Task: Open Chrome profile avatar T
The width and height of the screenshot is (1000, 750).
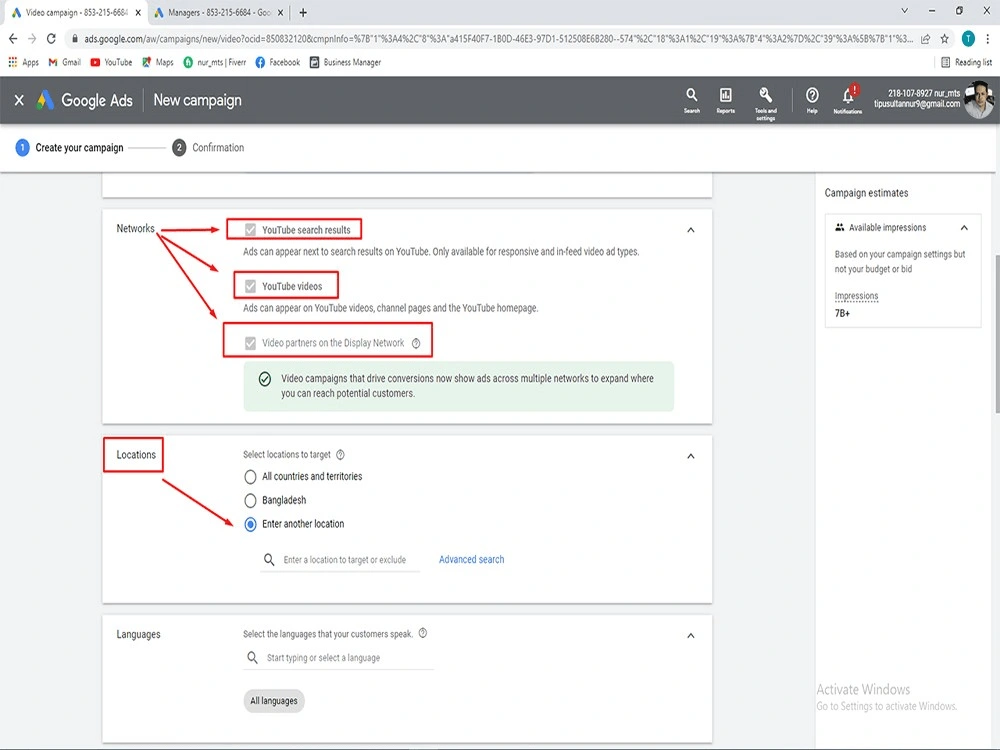Action: tap(968, 39)
